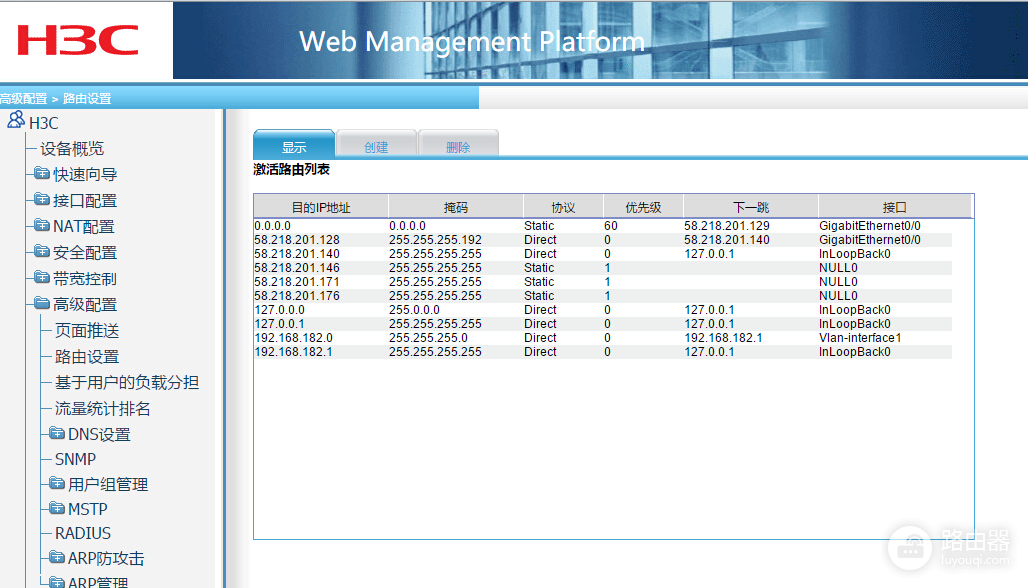Image resolution: width=1028 pixels, height=588 pixels.
Task: Open the 设备概览 page
Action: pyautogui.click(x=72, y=149)
